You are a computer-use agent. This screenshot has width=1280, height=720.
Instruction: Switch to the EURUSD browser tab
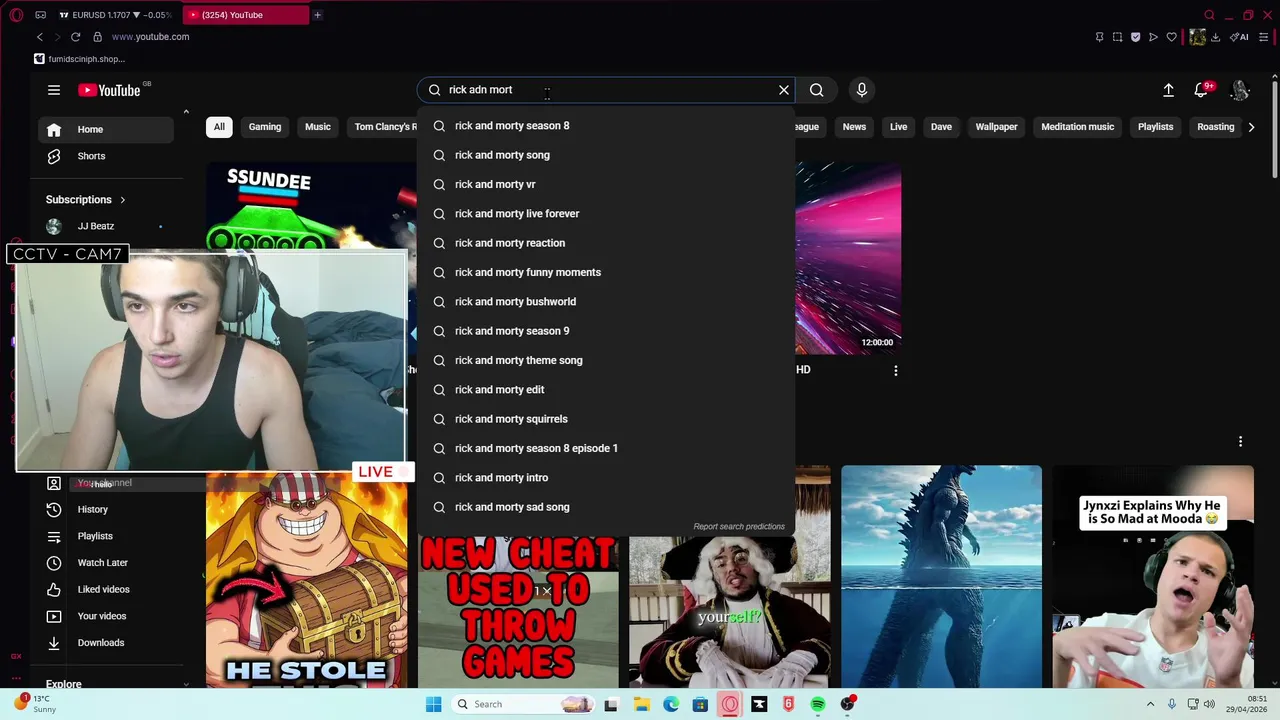tap(115, 15)
